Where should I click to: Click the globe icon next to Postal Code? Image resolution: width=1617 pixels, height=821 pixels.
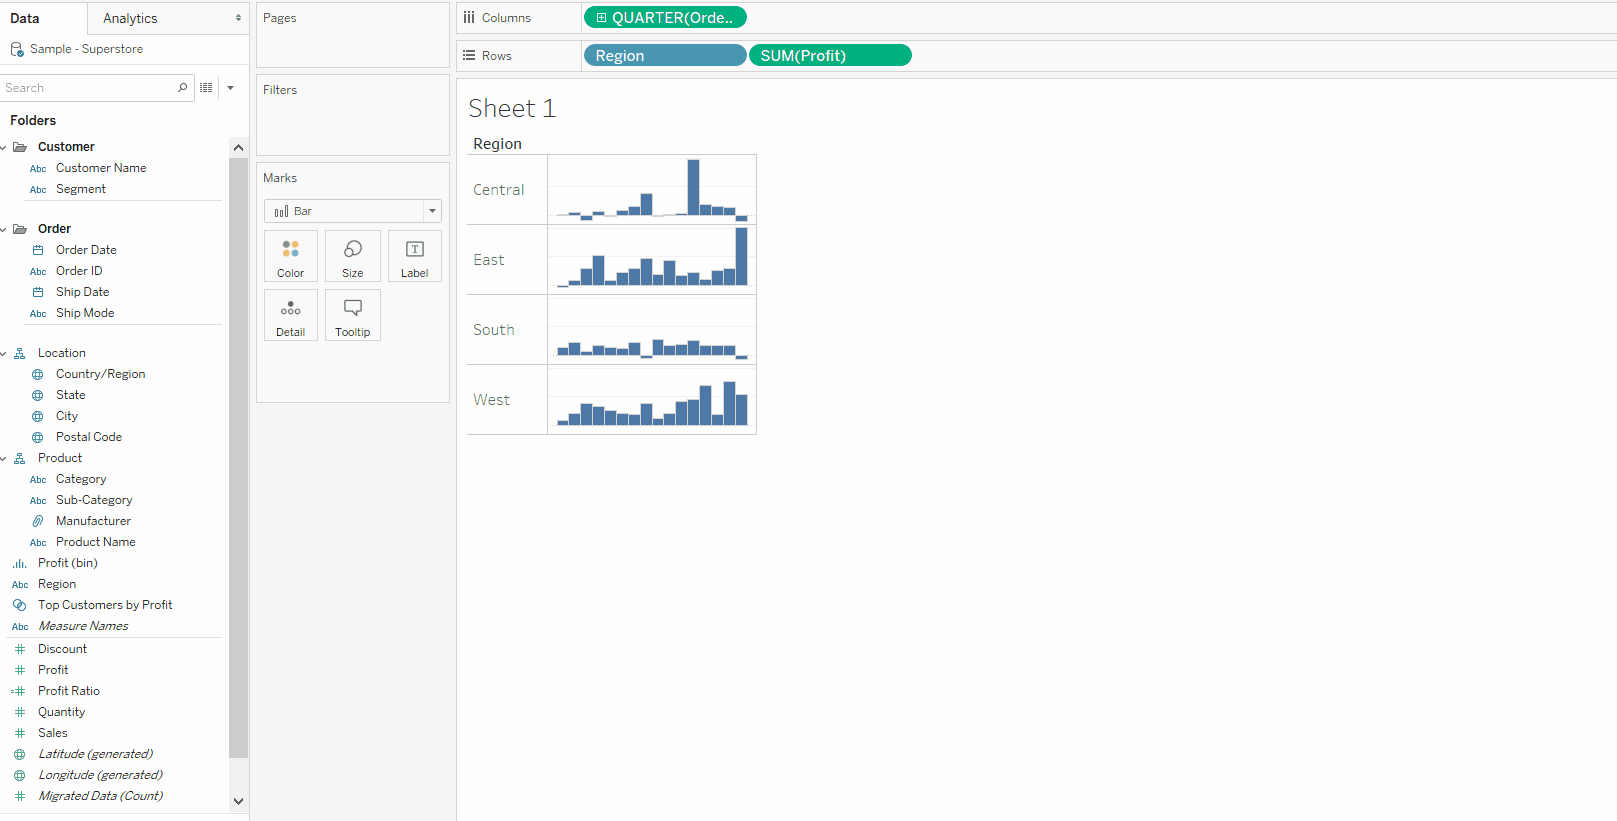pos(38,437)
